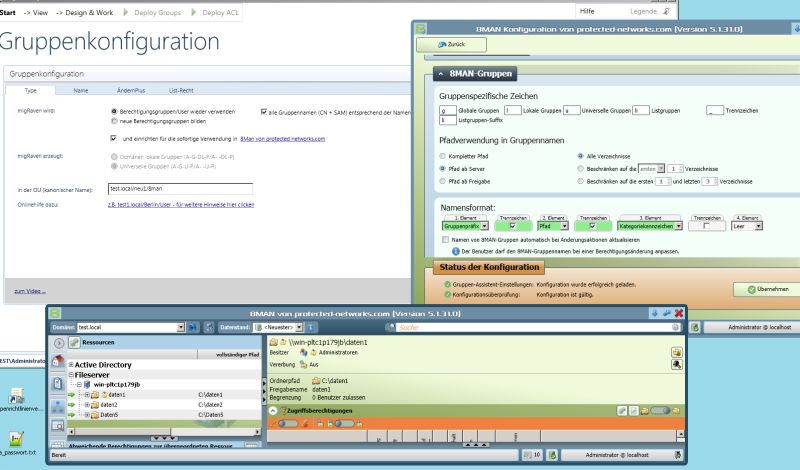Collapse the Fileserver tree node
800x470 pixels.
click(71, 375)
